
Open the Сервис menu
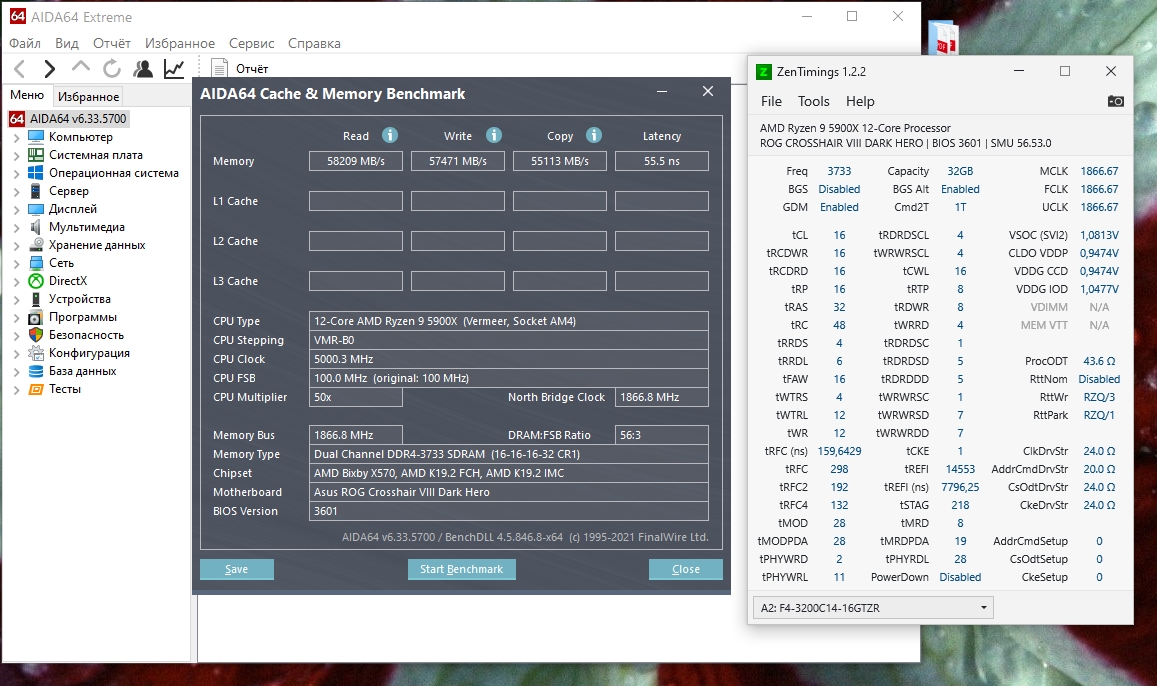pos(251,43)
